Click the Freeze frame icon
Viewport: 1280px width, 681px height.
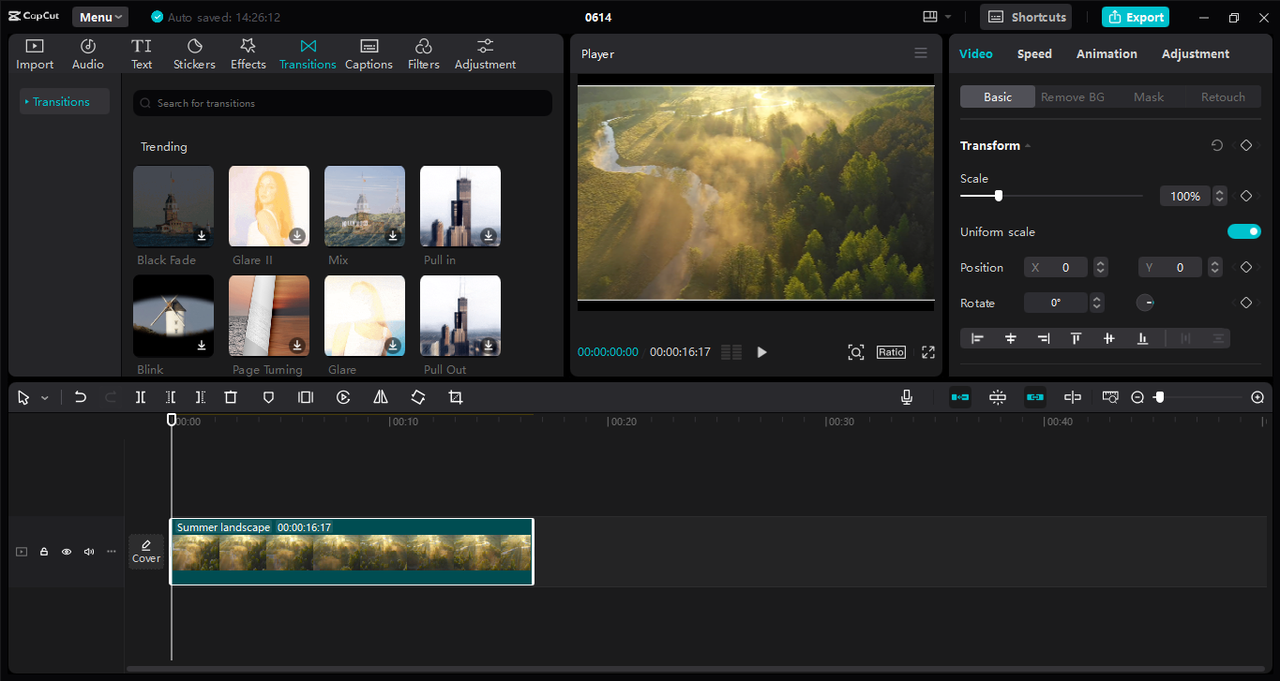pyautogui.click(x=305, y=397)
